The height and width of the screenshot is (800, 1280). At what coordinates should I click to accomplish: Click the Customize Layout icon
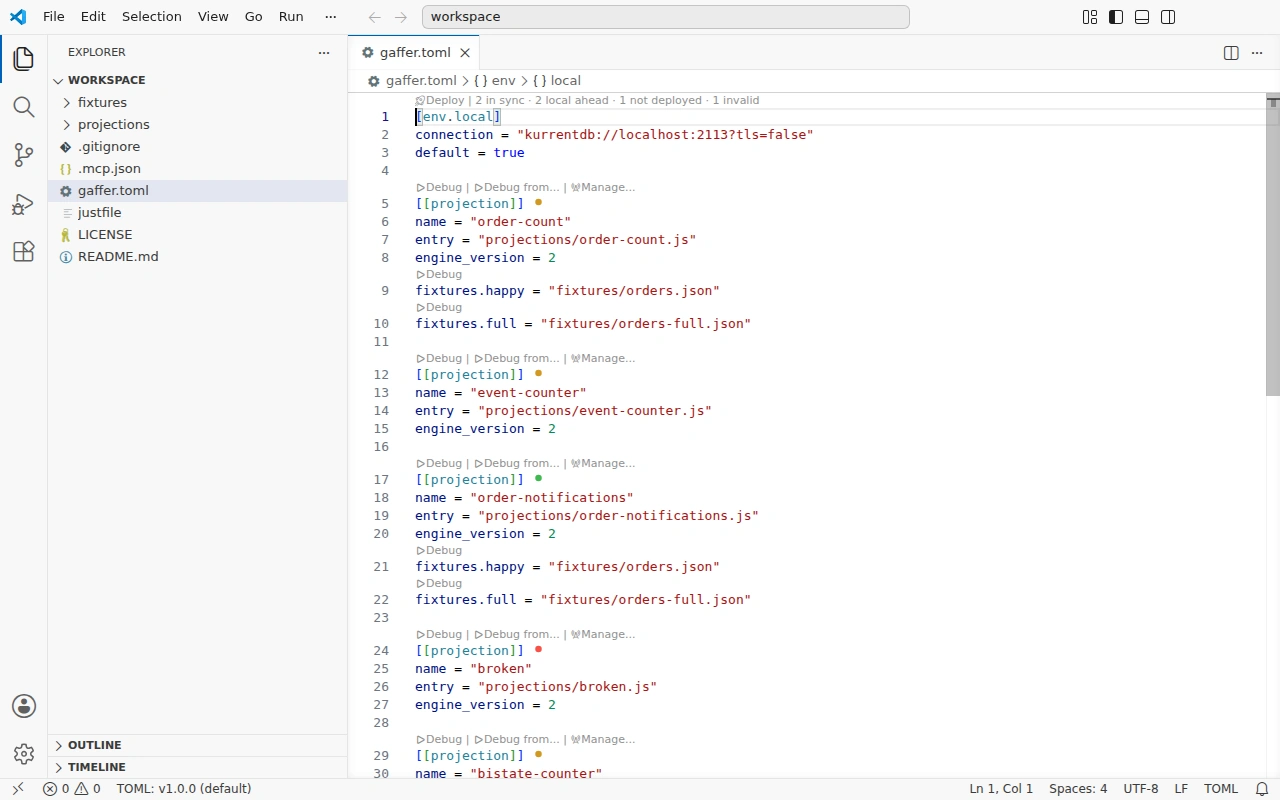pyautogui.click(x=1090, y=17)
